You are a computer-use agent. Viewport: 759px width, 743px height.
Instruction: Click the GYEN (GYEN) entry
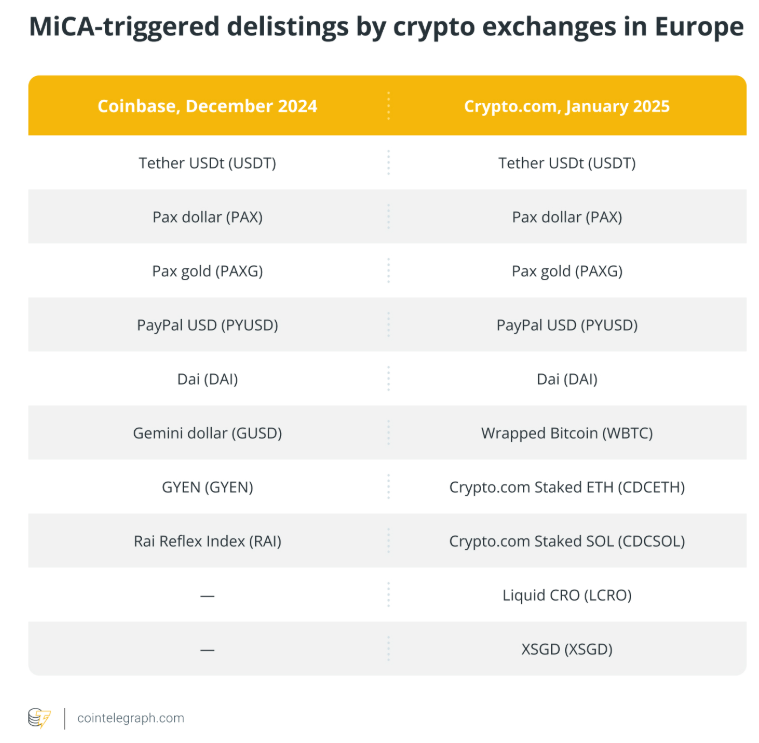click(x=207, y=487)
